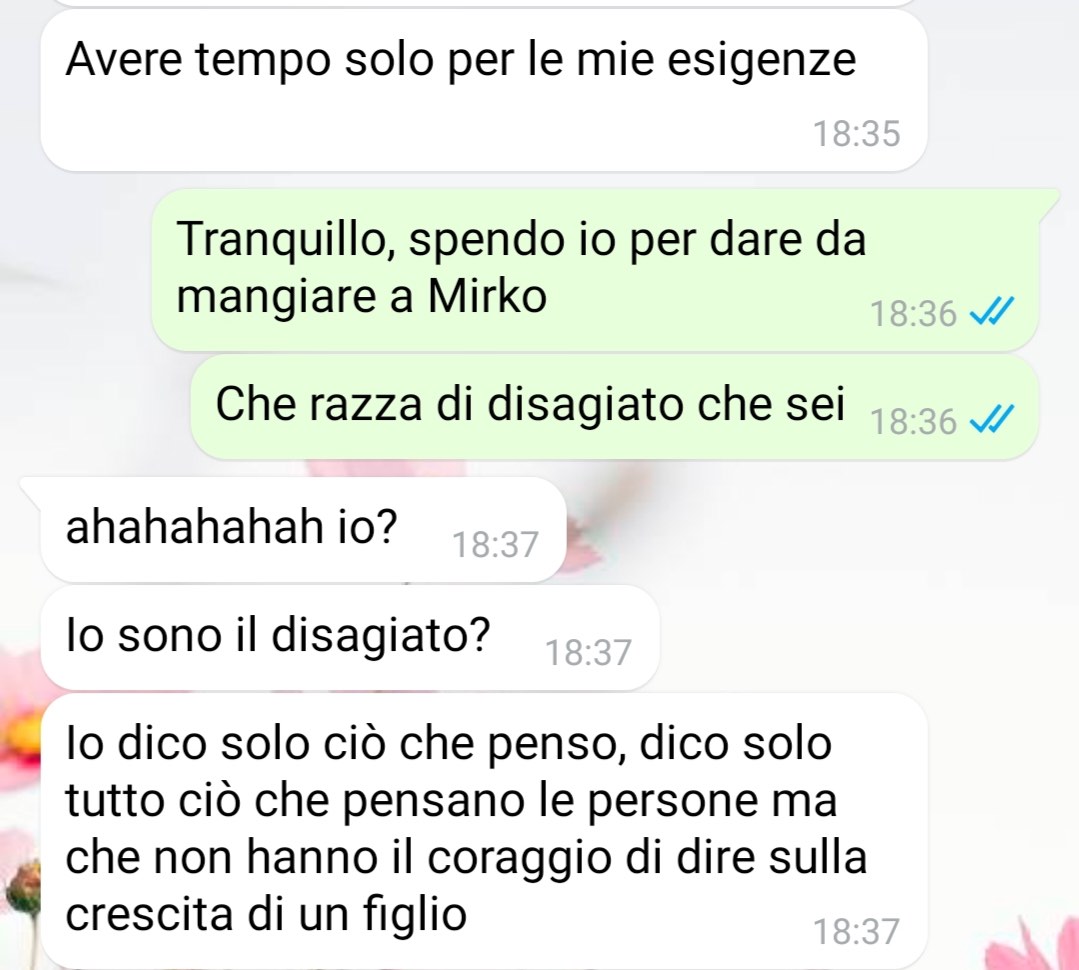The height and width of the screenshot is (970, 1079).
Task: Tap the blue read-receipt checkmarks on the Mirko message
Action: click(x=992, y=312)
